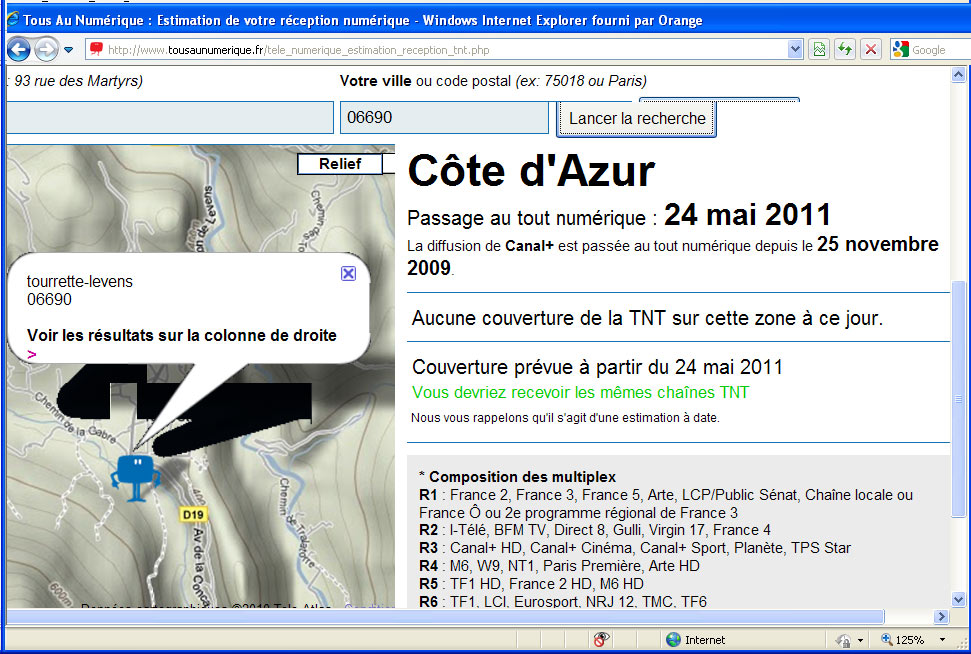The width and height of the screenshot is (971, 654).
Task: Click the vertical scrollbar down arrow
Action: pyautogui.click(x=958, y=599)
